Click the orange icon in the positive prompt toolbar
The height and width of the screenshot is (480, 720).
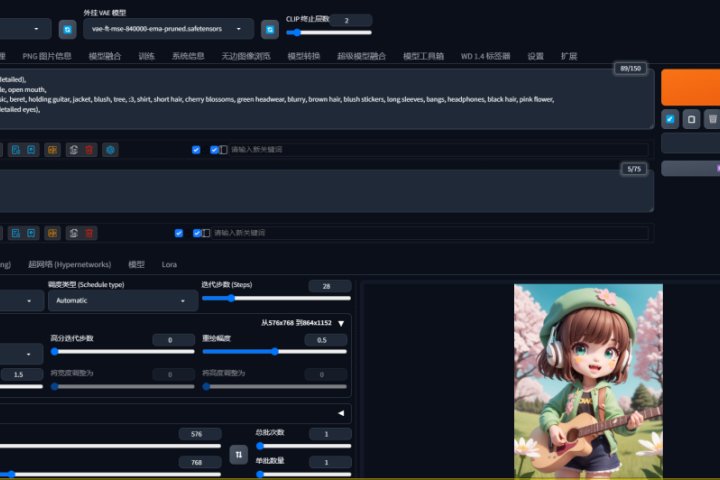pos(52,150)
